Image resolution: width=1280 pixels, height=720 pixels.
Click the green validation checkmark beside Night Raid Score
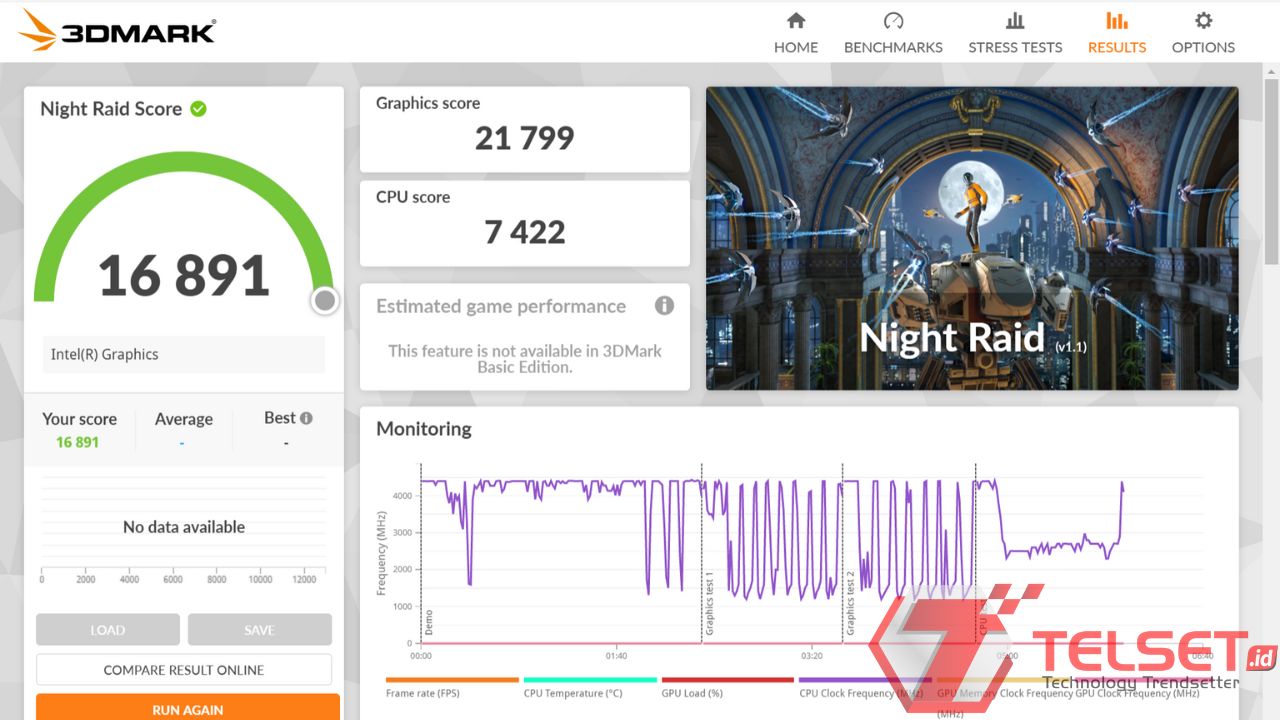198,109
